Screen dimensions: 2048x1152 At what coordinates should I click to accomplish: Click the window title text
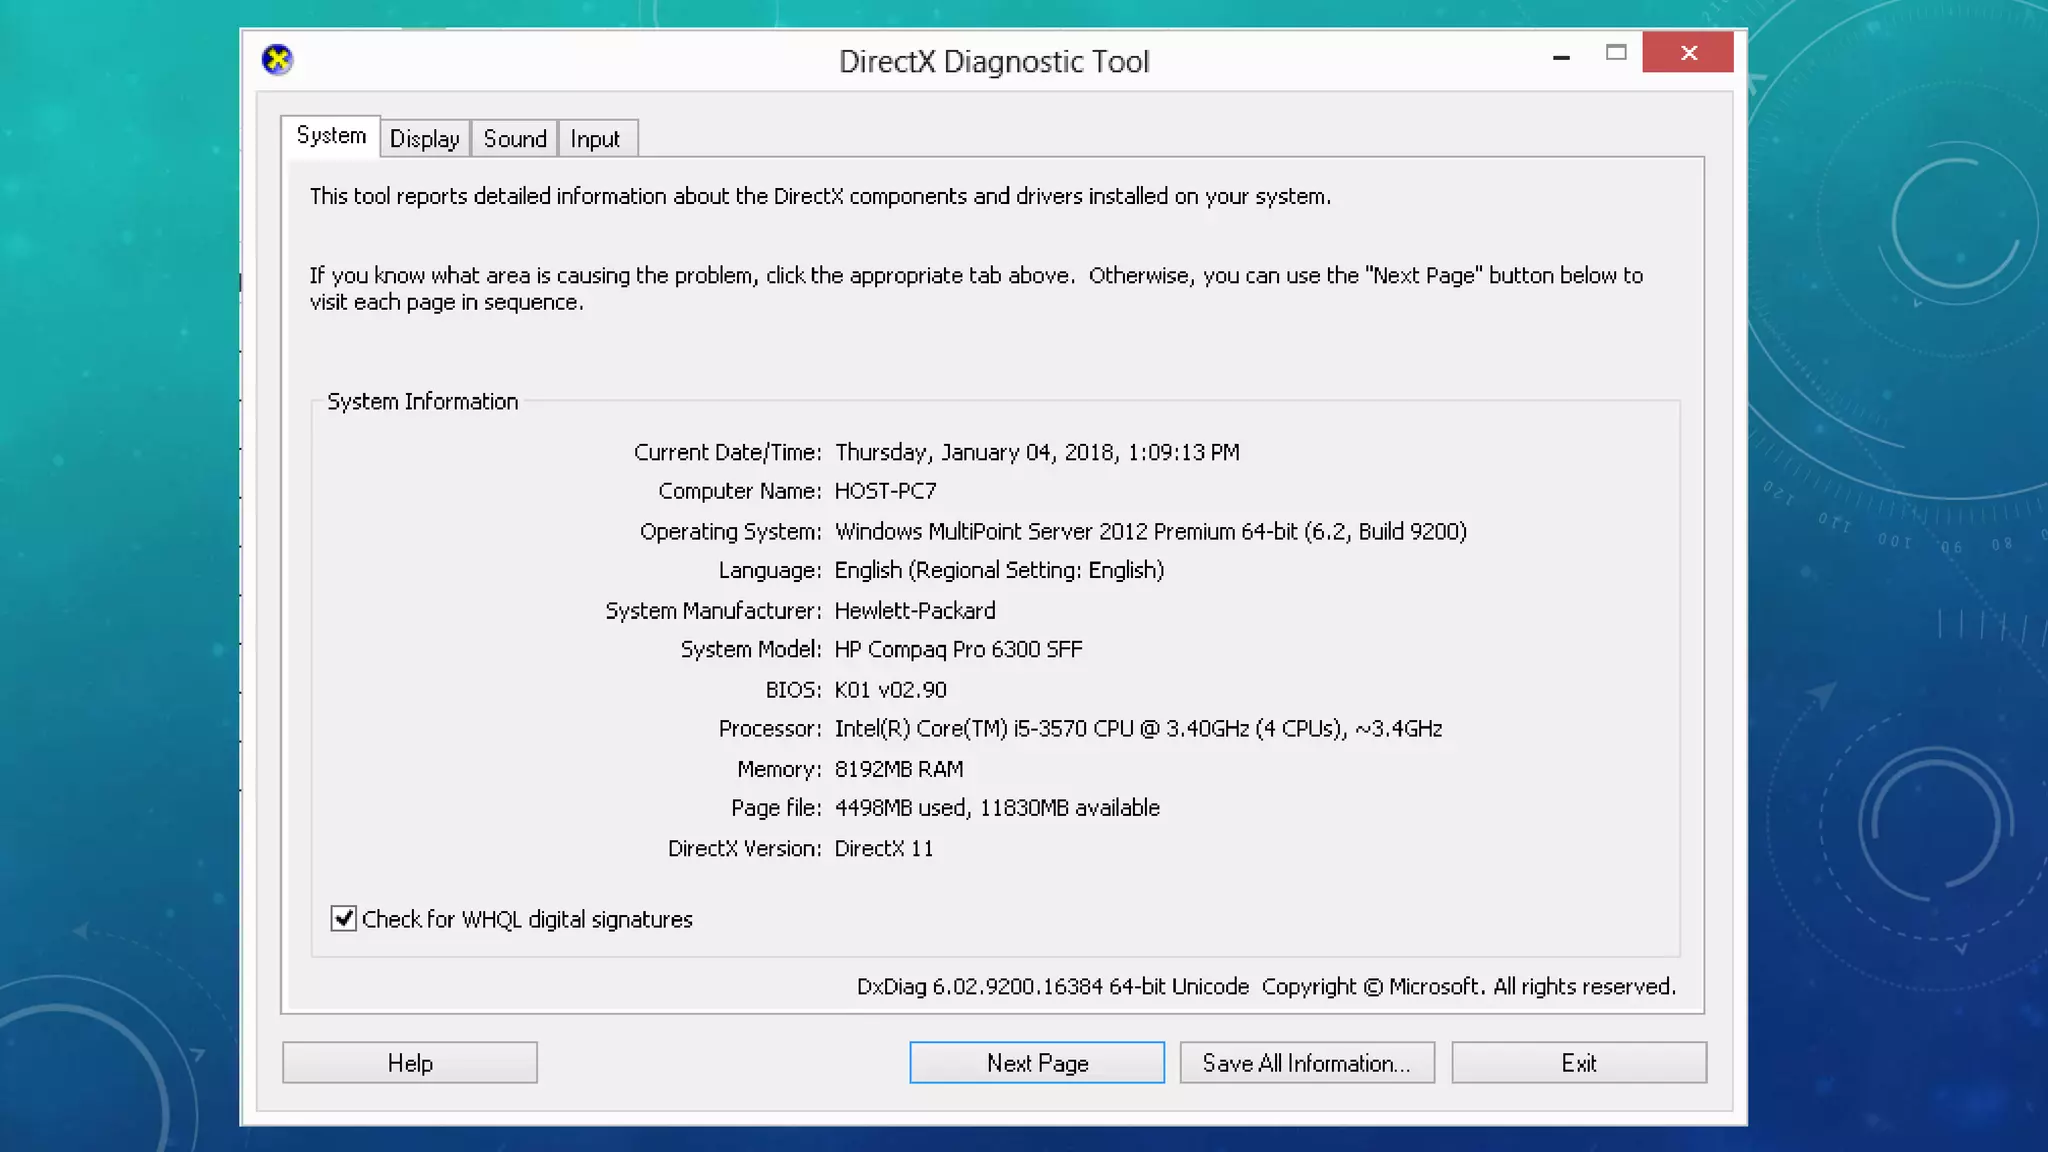point(993,62)
